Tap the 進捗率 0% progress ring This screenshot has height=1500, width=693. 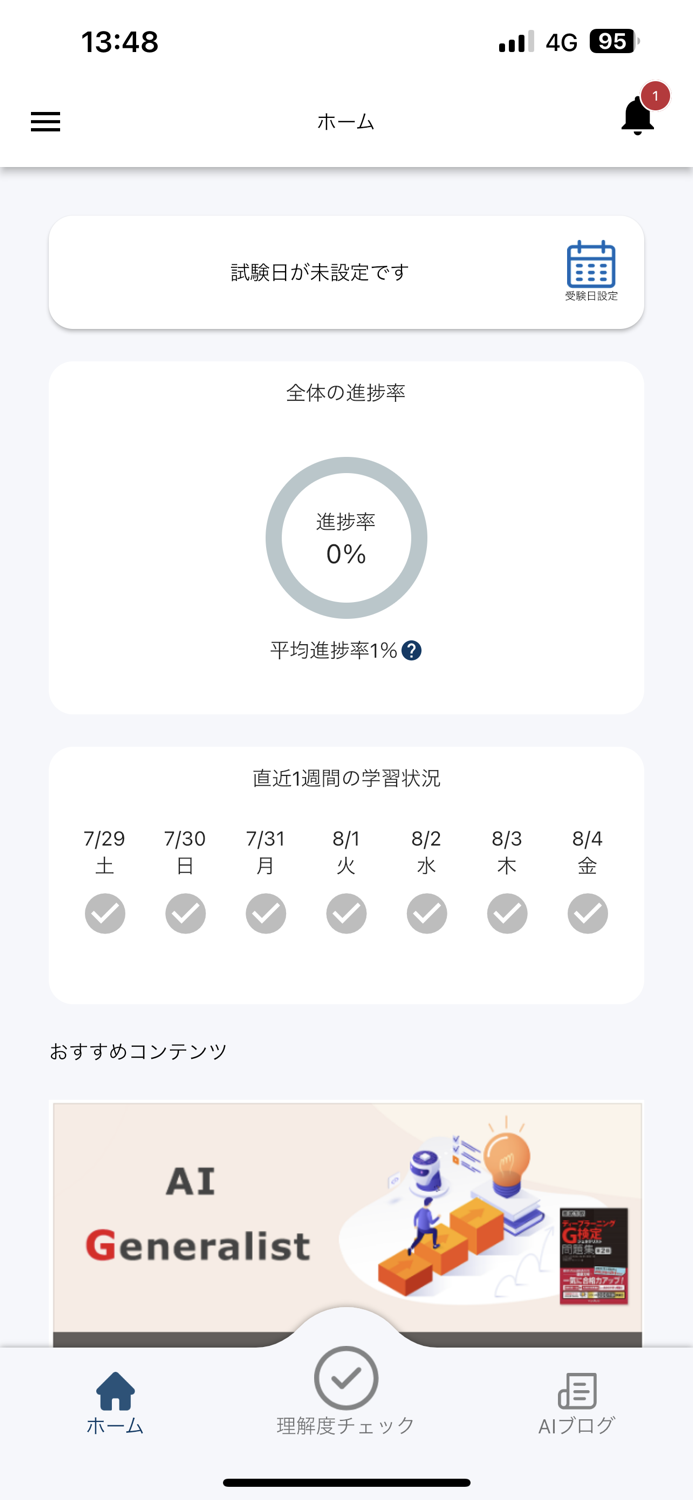click(346, 538)
